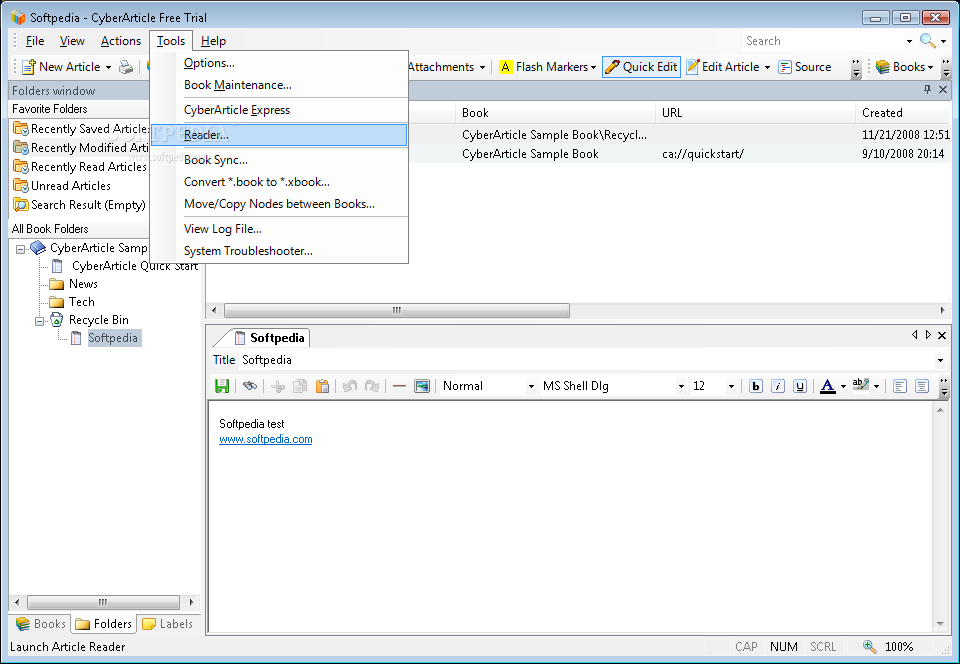Collapse the CyberArticle Sample Book node
The width and height of the screenshot is (960, 664).
pyautogui.click(x=21, y=249)
